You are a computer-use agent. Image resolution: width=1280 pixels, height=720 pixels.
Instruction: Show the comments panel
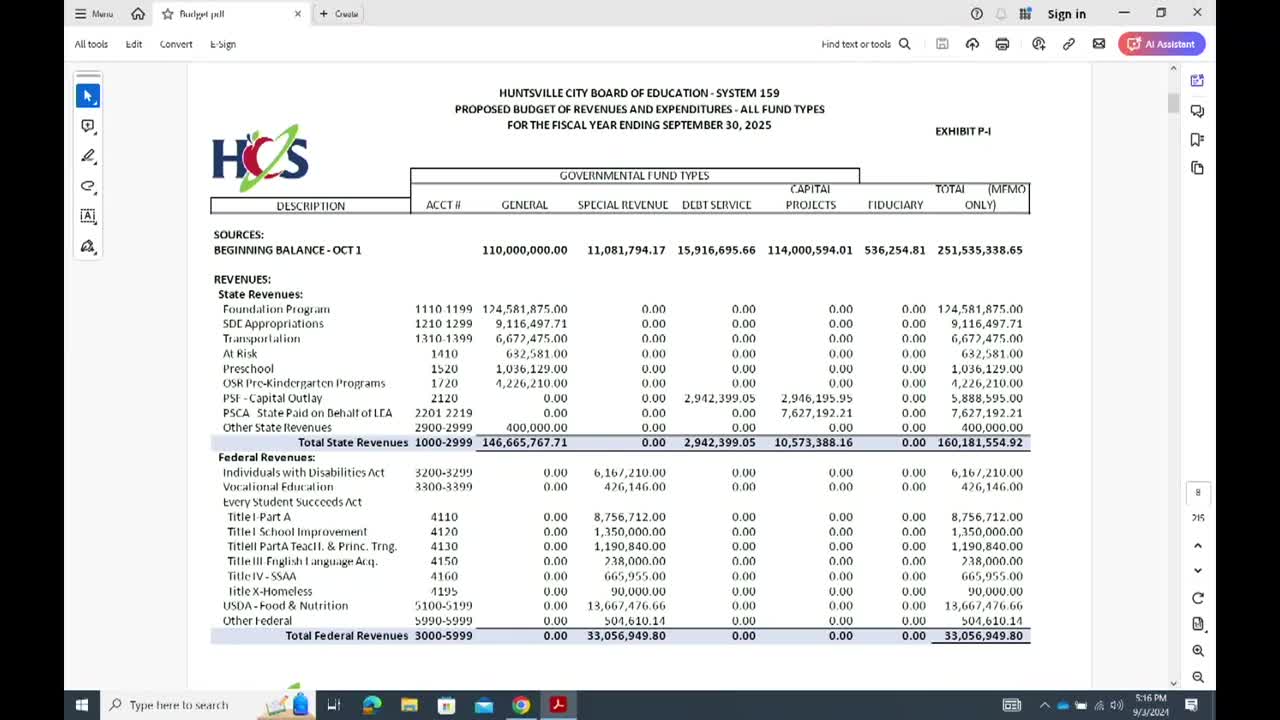point(1197,110)
